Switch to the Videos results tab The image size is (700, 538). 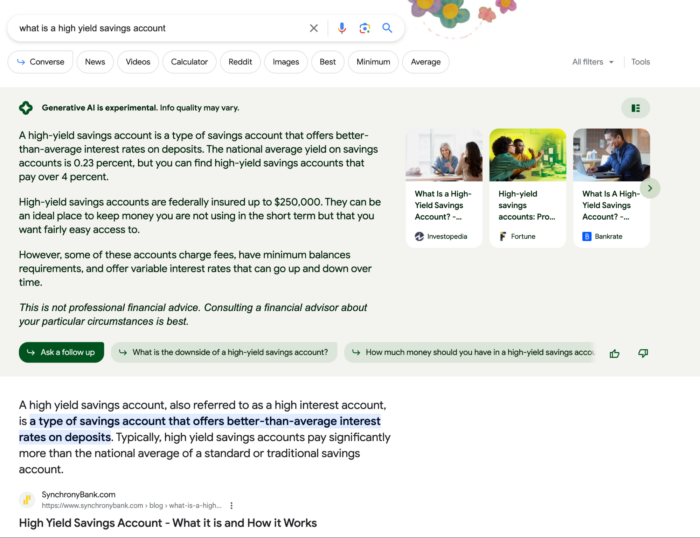138,62
